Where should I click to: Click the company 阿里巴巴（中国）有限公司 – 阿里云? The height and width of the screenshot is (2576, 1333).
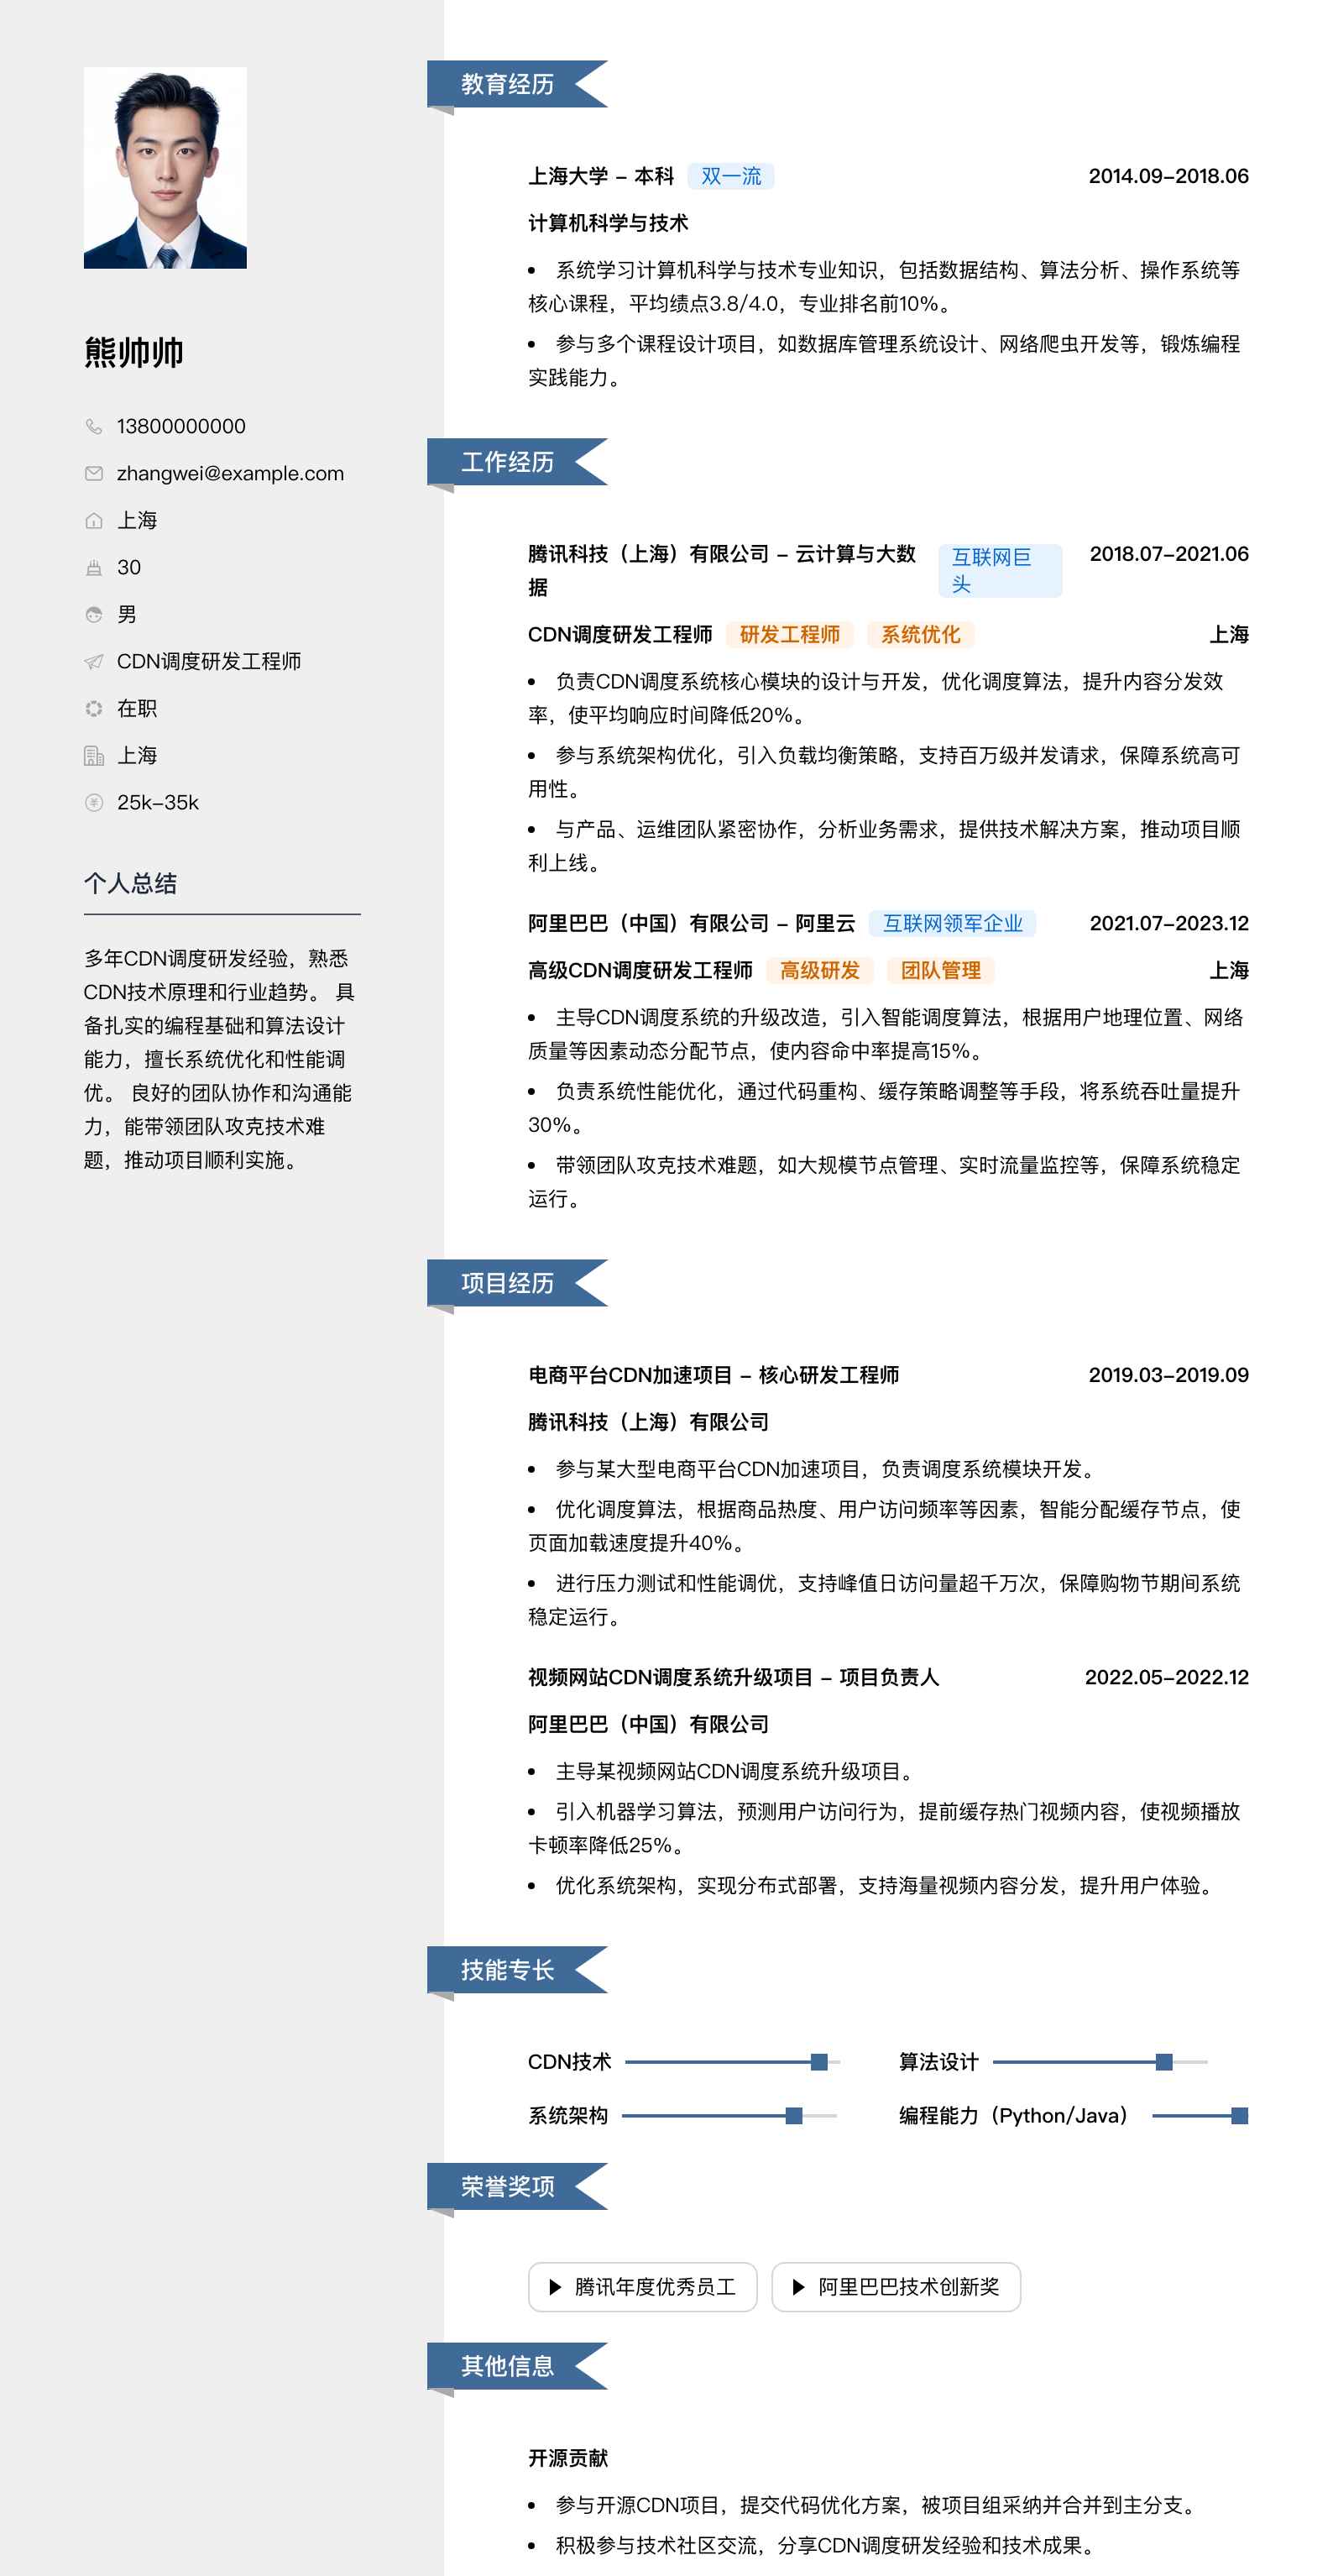[692, 923]
